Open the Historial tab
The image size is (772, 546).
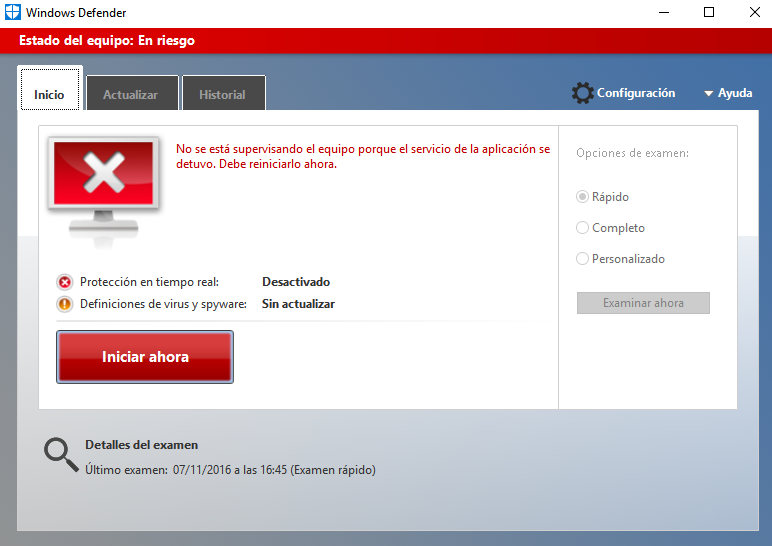[x=224, y=93]
